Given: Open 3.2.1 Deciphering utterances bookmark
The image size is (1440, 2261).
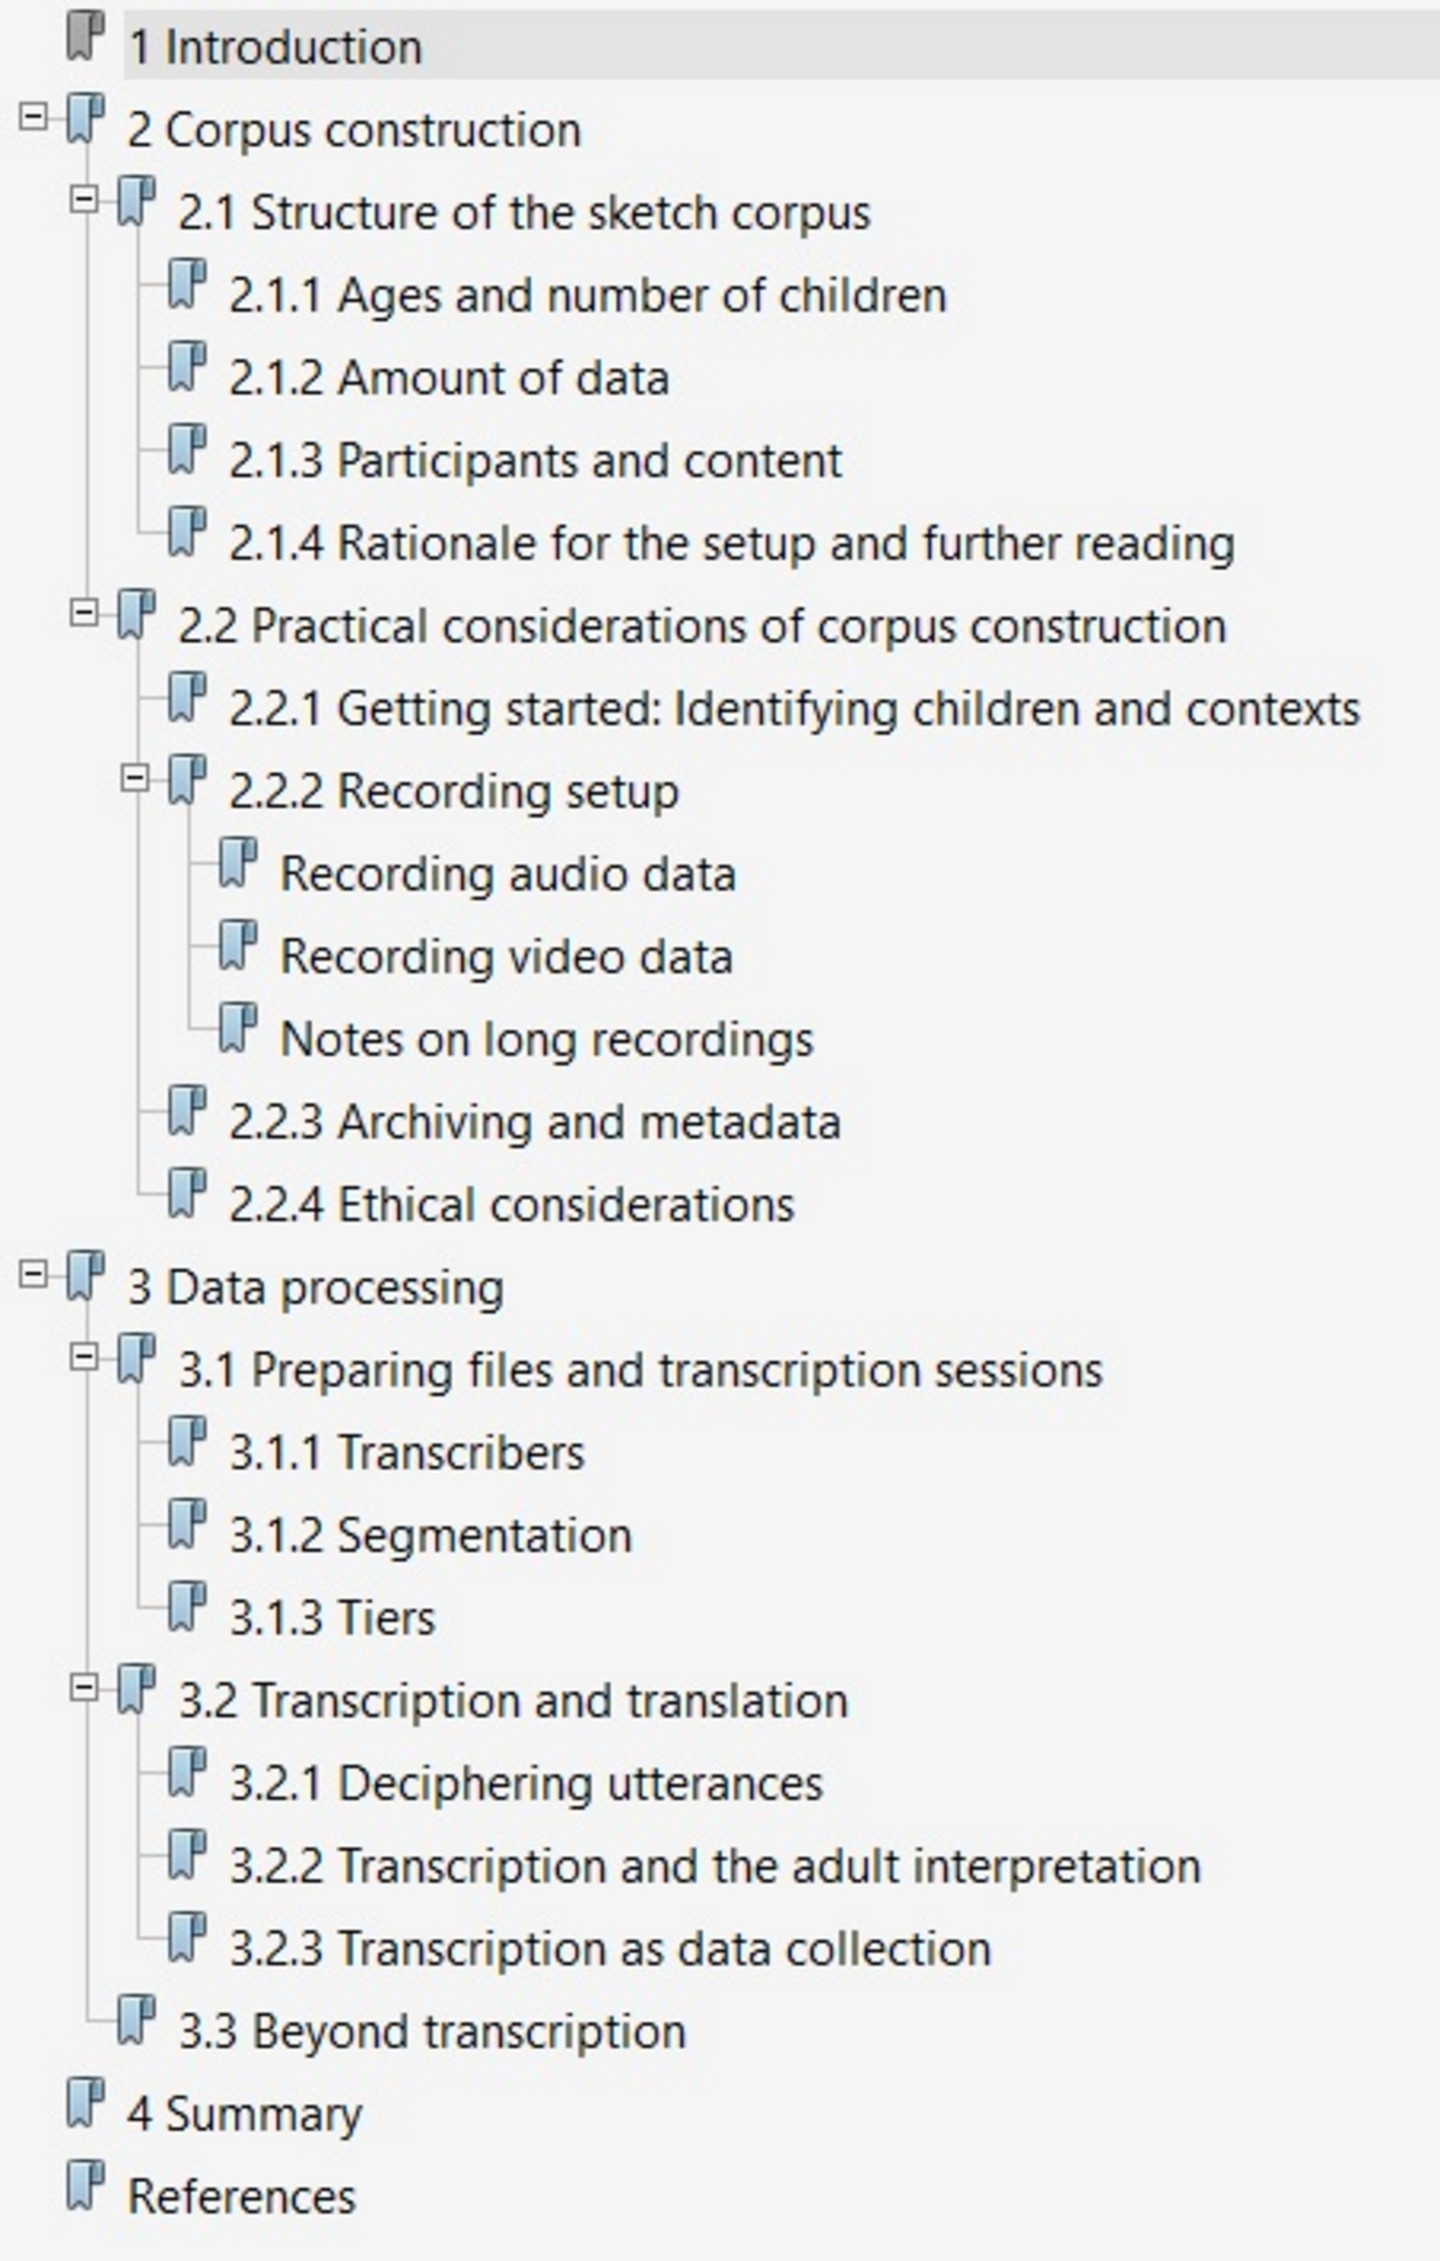Looking at the screenshot, I should pos(526,1784).
